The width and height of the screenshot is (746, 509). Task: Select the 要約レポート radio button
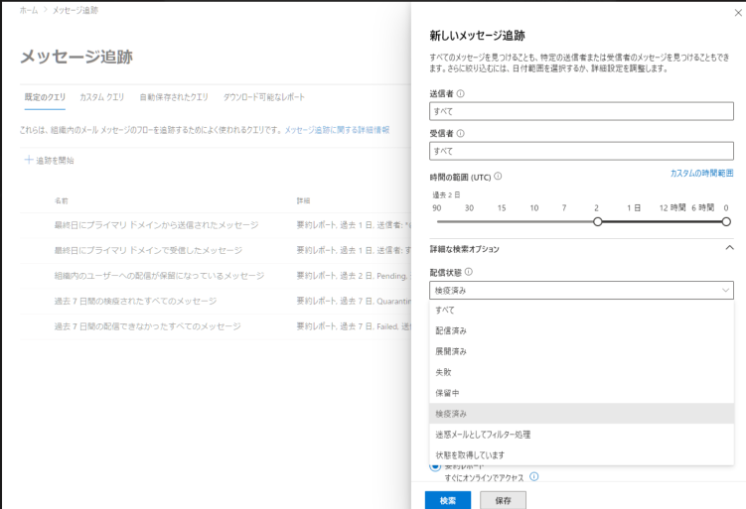coord(434,466)
